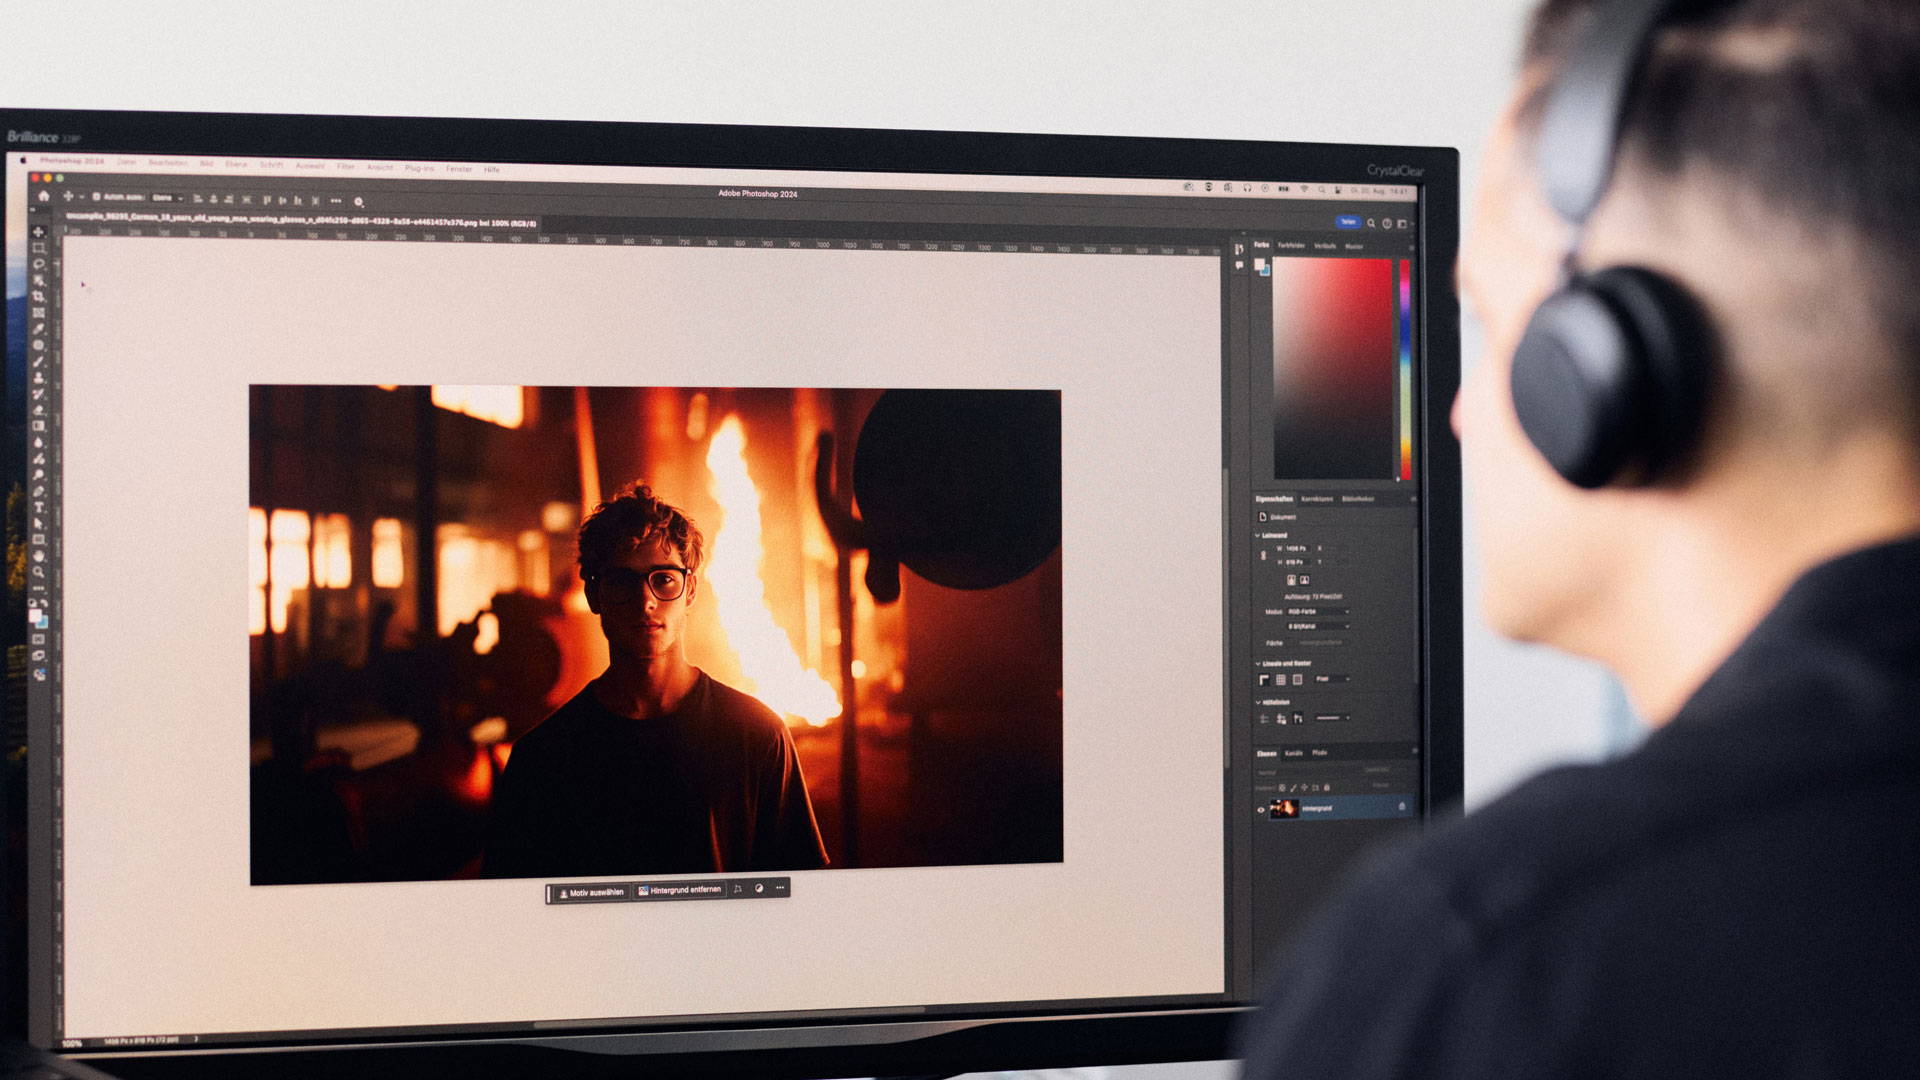Set canvas orientation to landscape
Image resolution: width=1920 pixels, height=1080 pixels.
[1305, 580]
